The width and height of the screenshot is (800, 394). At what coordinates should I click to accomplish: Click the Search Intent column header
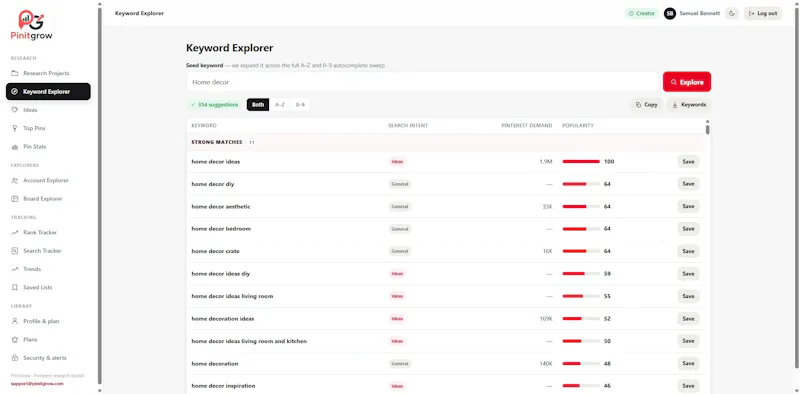[408, 126]
